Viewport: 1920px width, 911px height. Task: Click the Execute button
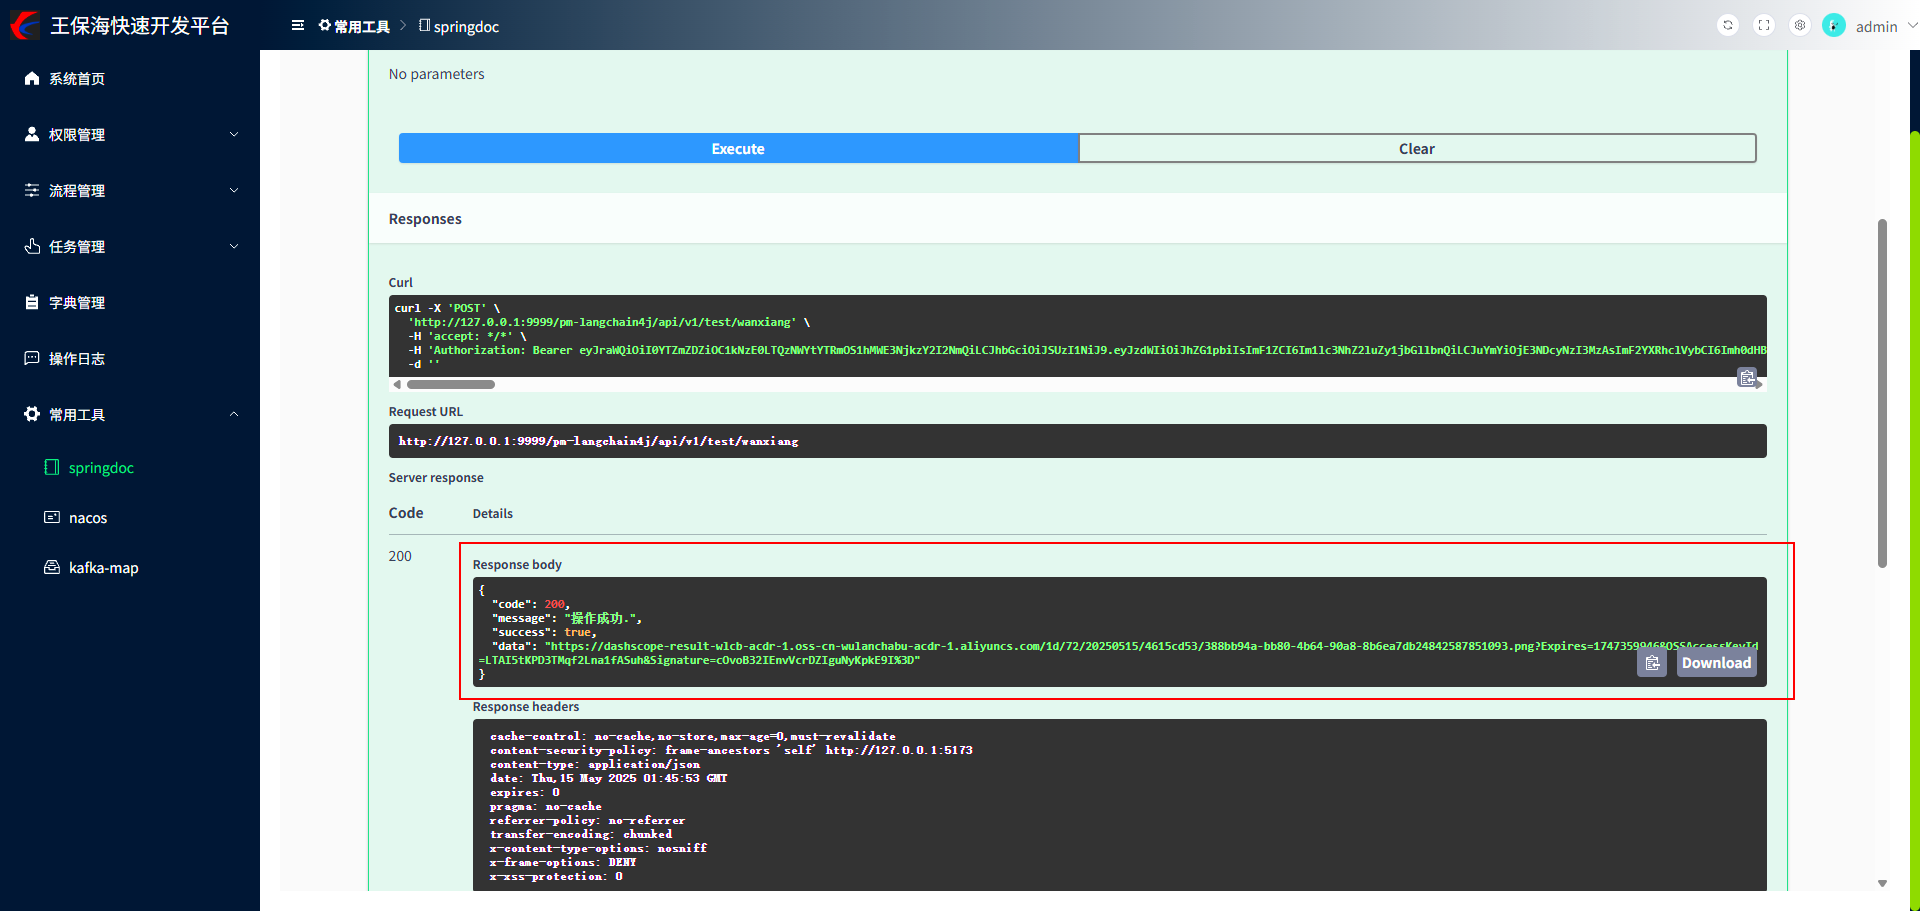click(738, 148)
